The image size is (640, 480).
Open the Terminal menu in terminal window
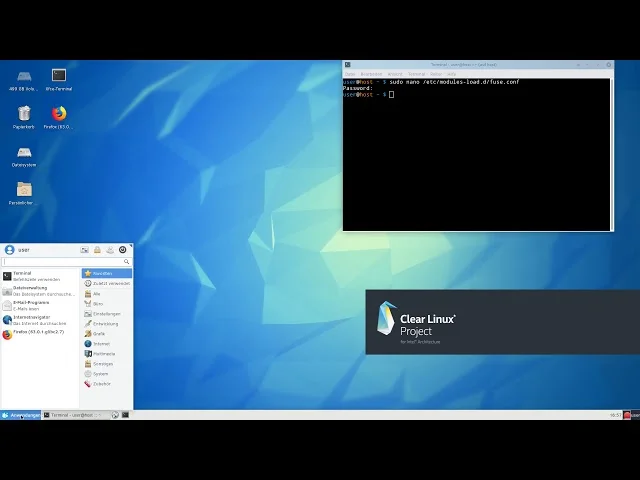[416, 74]
